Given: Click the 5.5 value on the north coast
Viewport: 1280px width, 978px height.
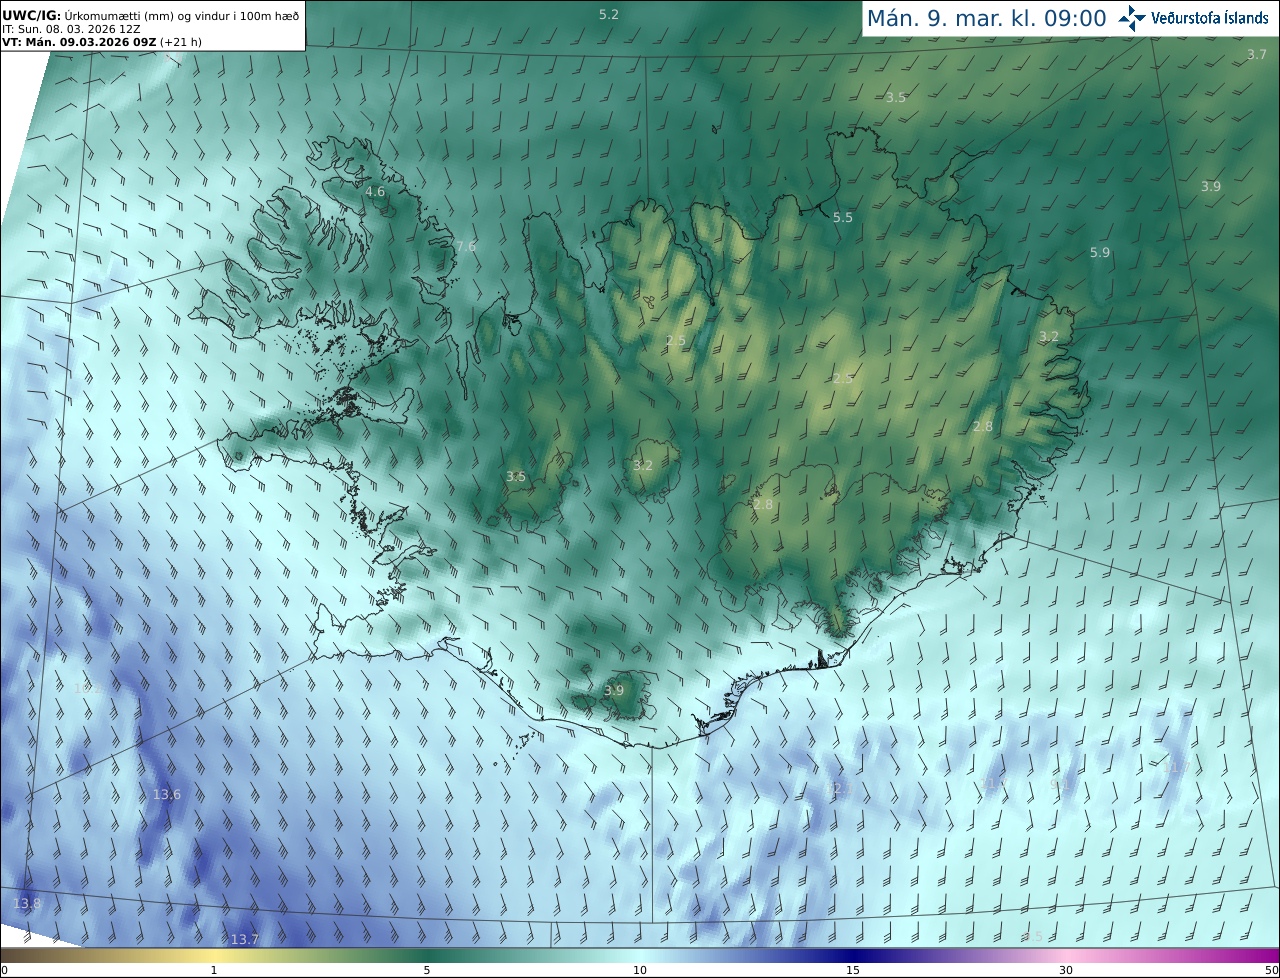Looking at the screenshot, I should pyautogui.click(x=843, y=217).
